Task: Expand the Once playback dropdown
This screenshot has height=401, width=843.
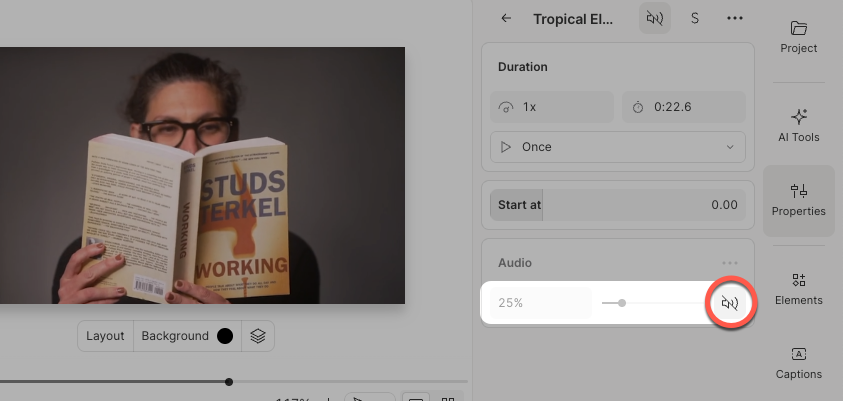Action: (x=618, y=147)
